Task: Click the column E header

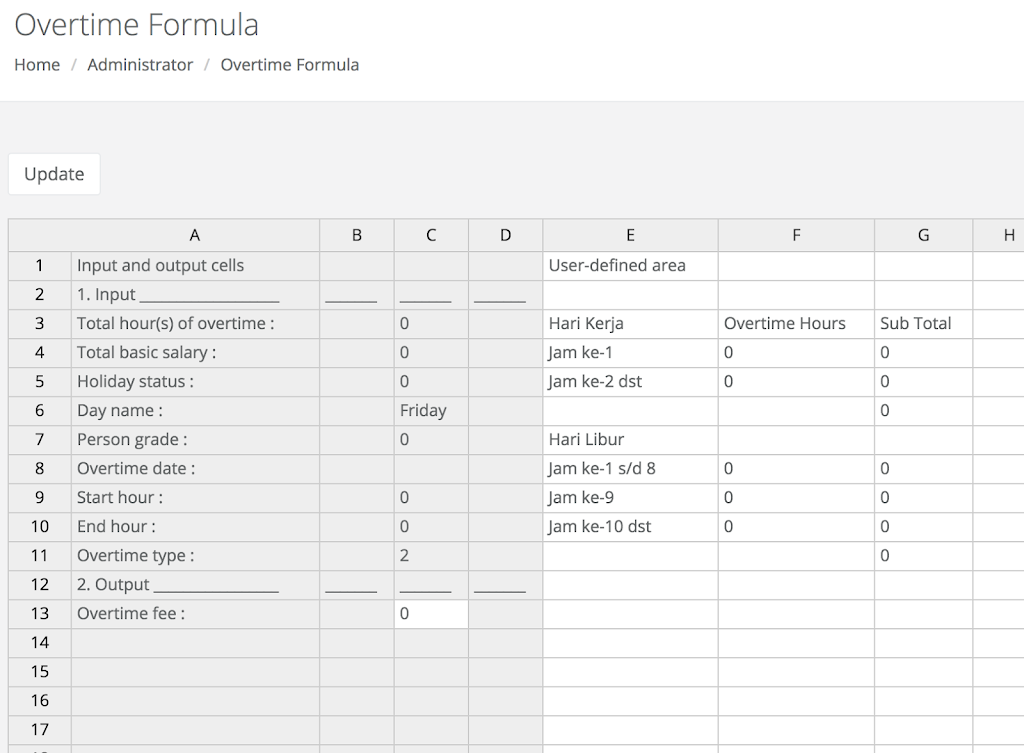Action: pos(630,236)
